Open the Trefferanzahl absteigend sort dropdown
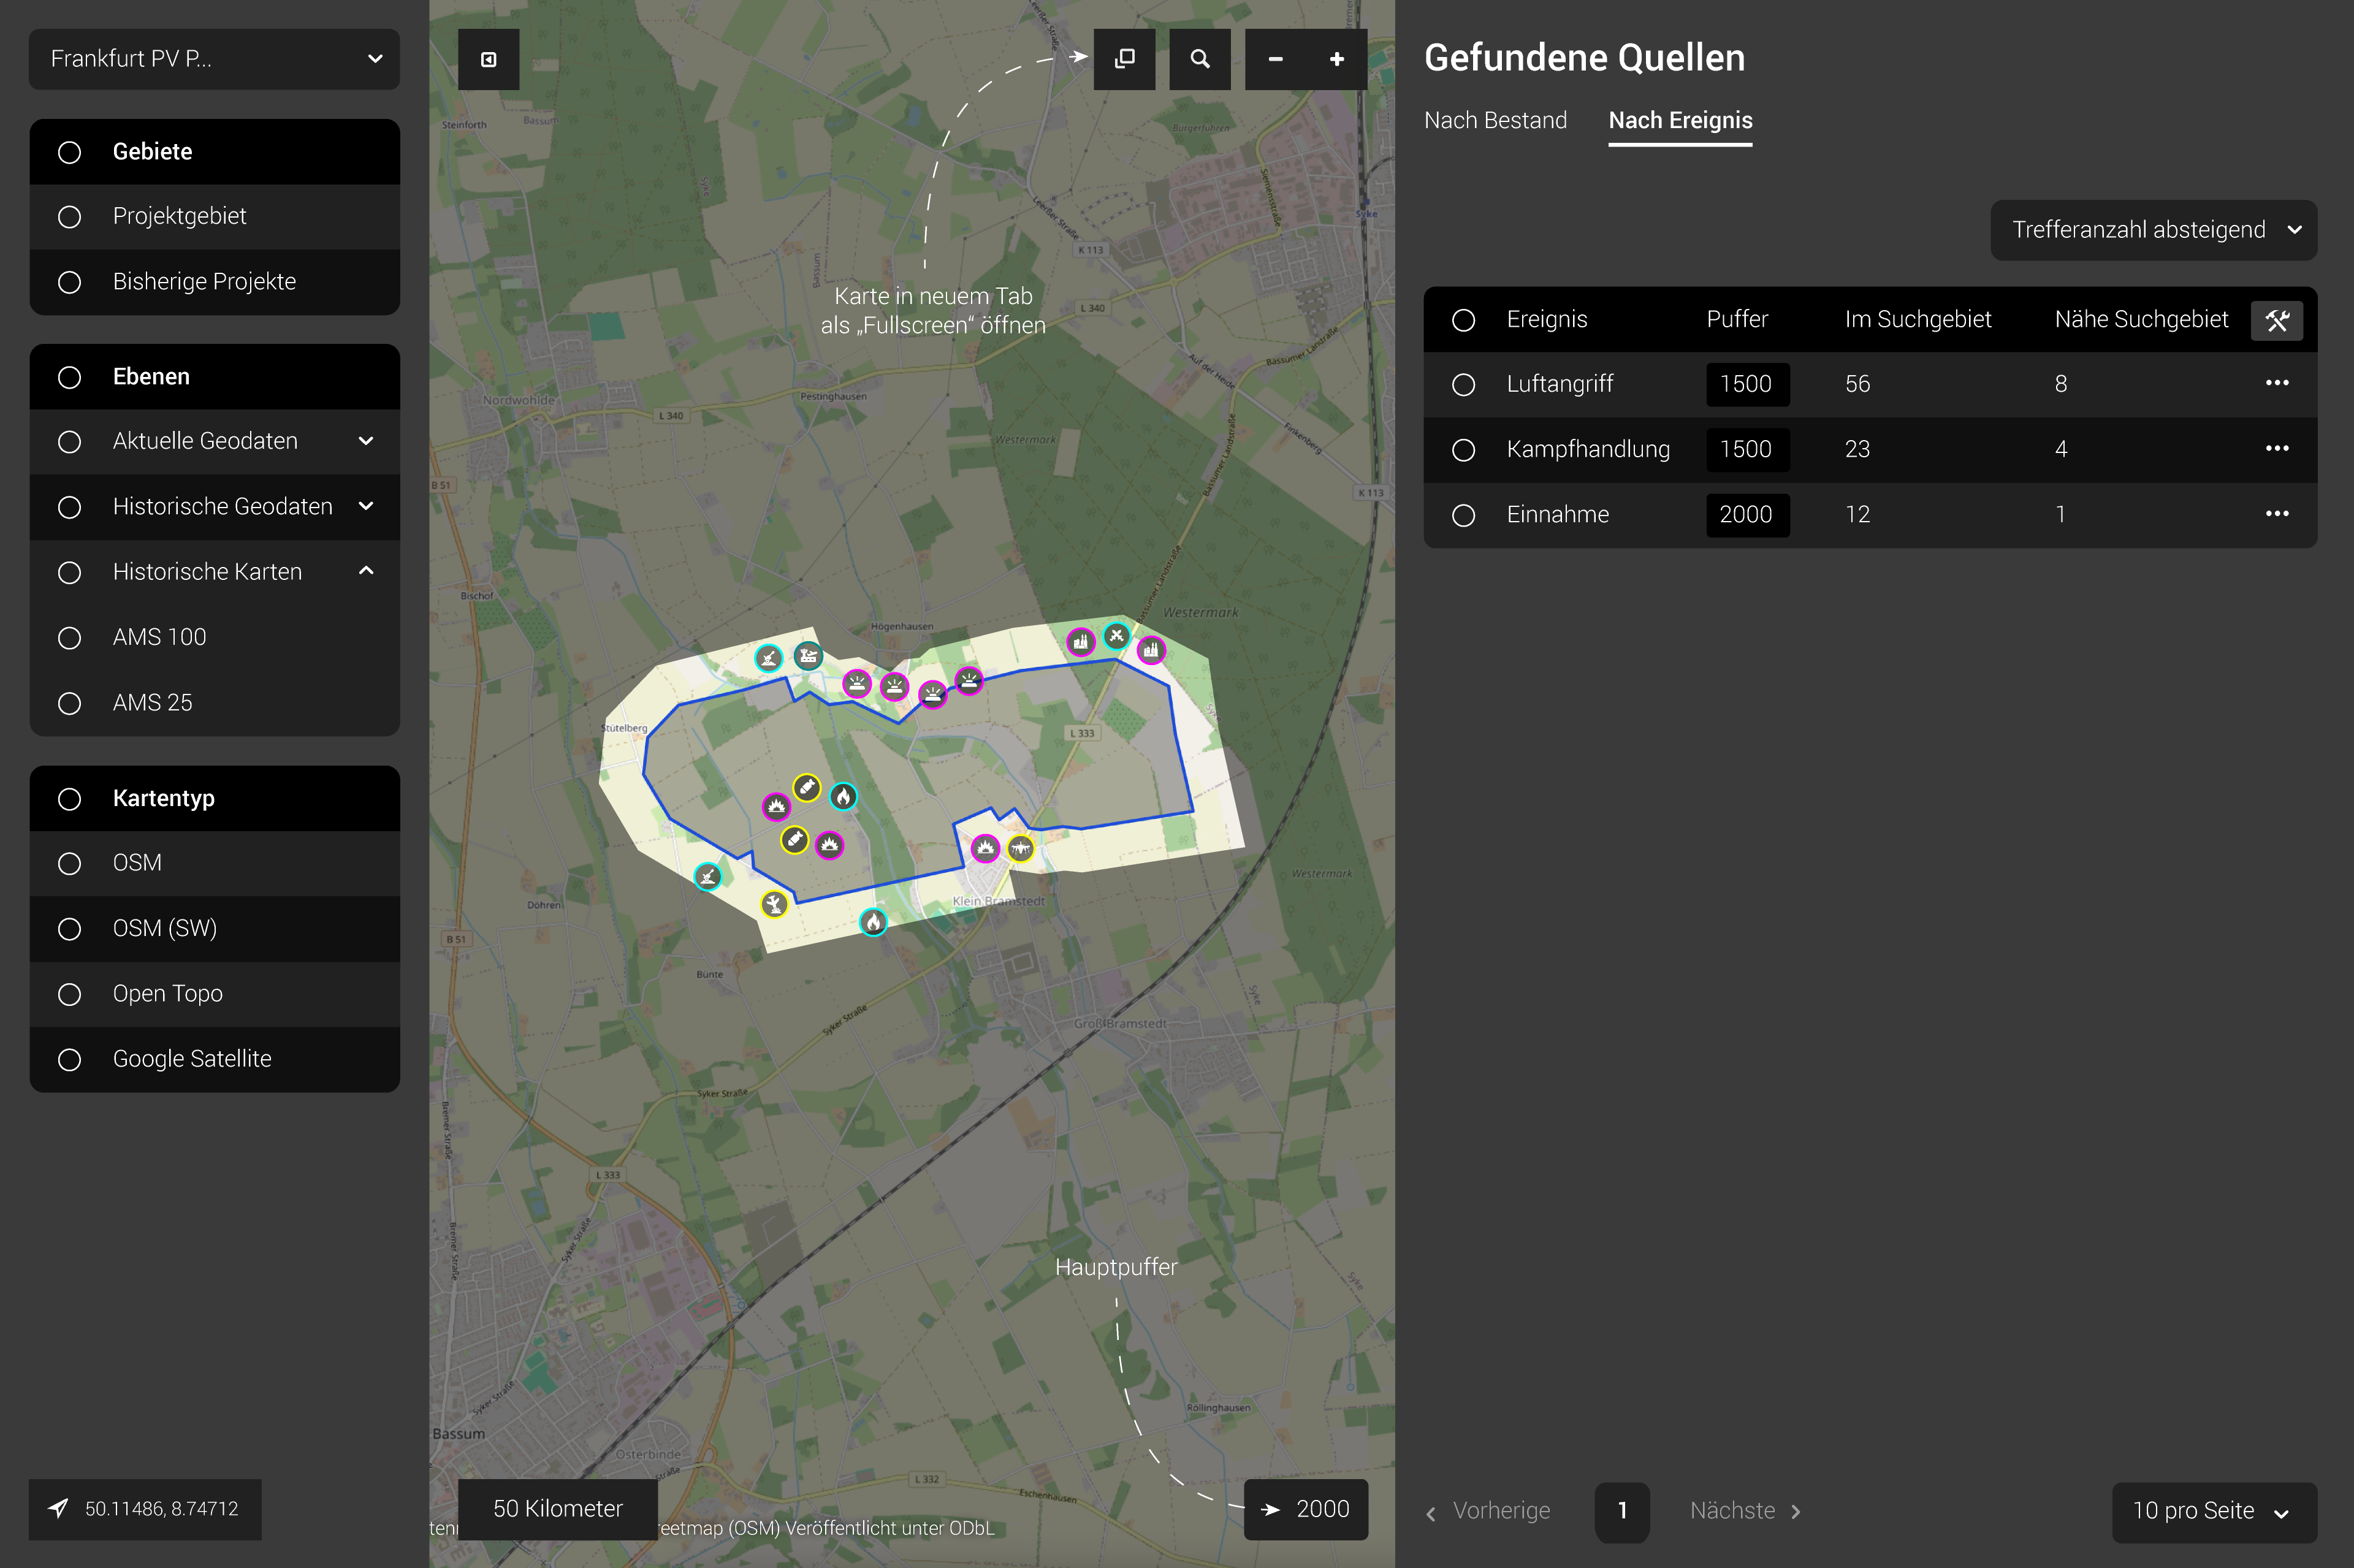The image size is (2354, 1568). [x=2153, y=230]
